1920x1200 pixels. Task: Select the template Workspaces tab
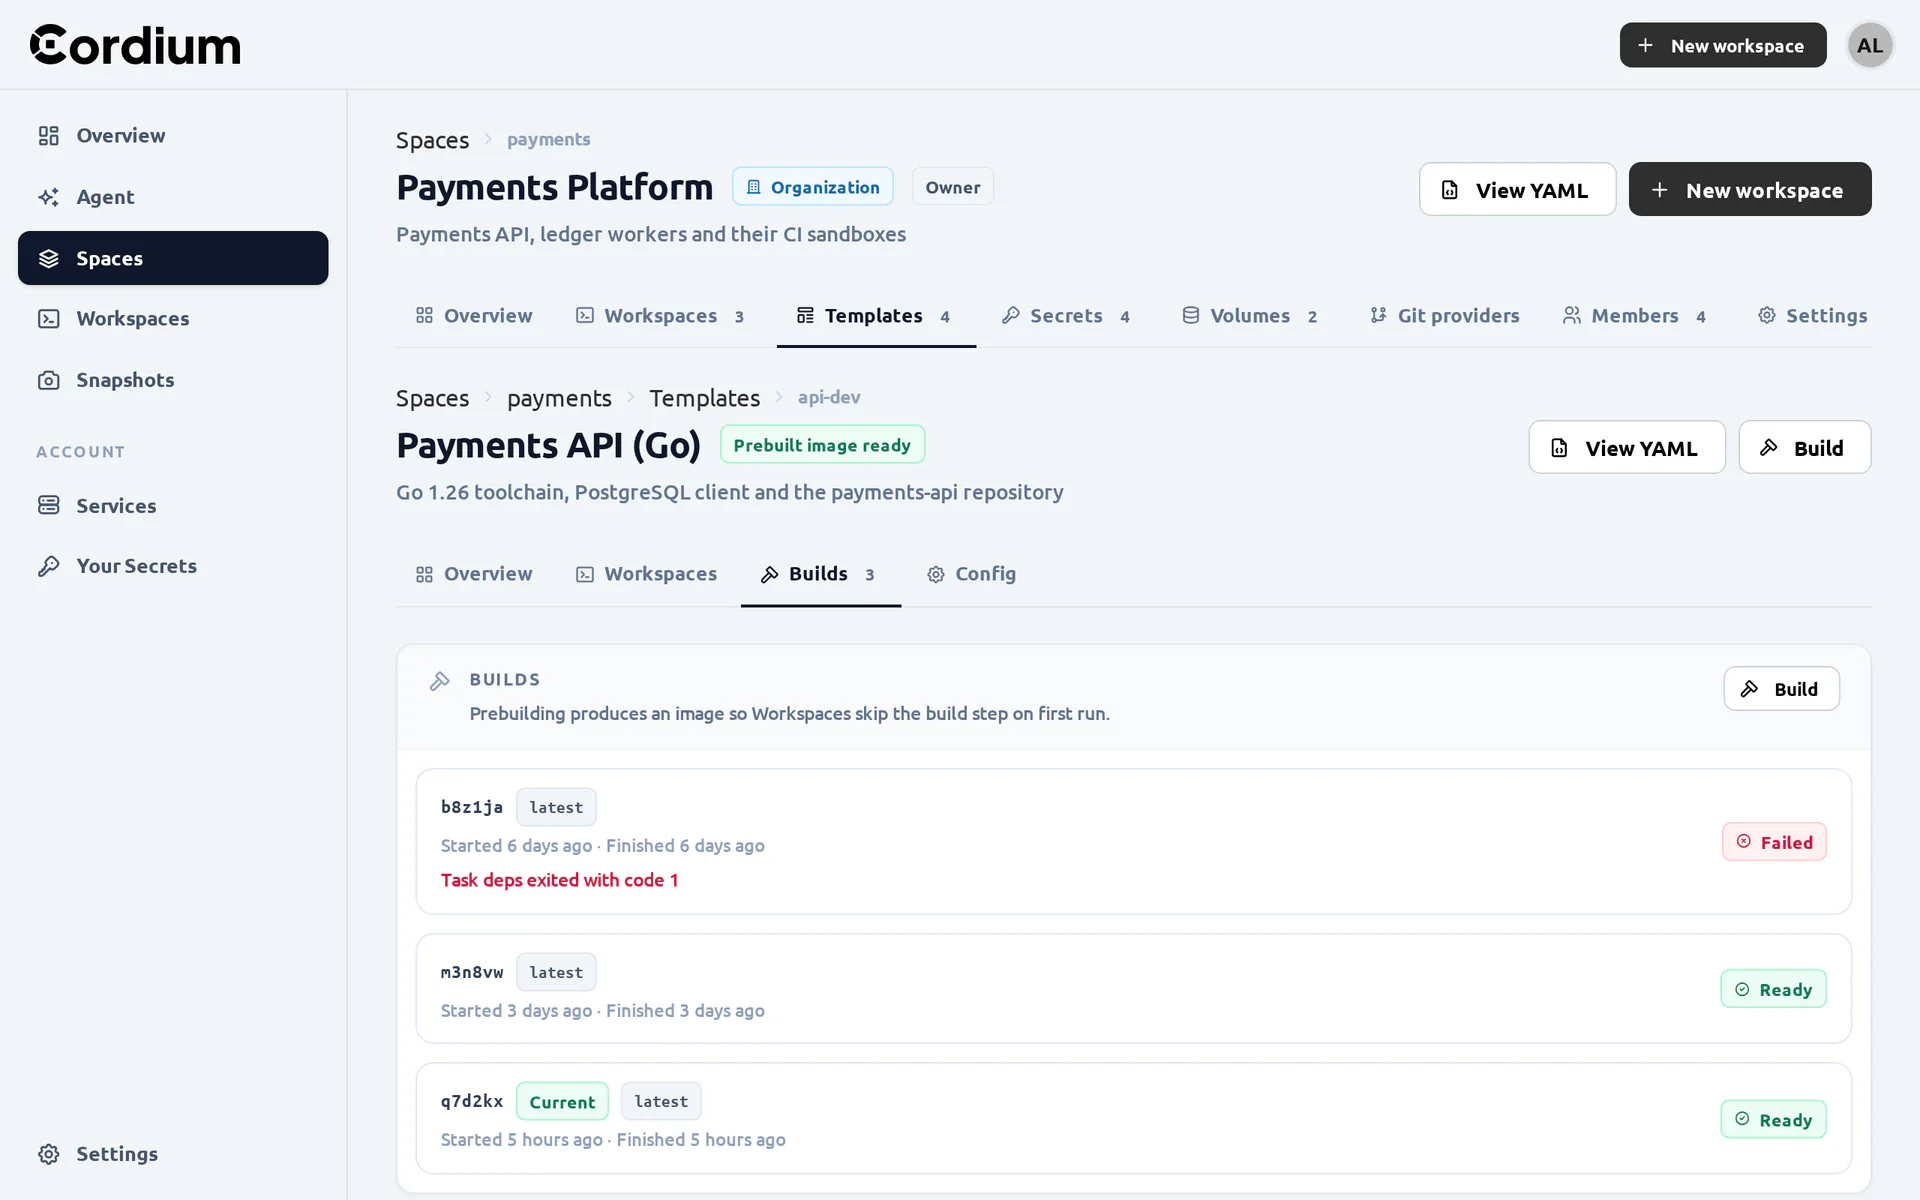point(646,574)
